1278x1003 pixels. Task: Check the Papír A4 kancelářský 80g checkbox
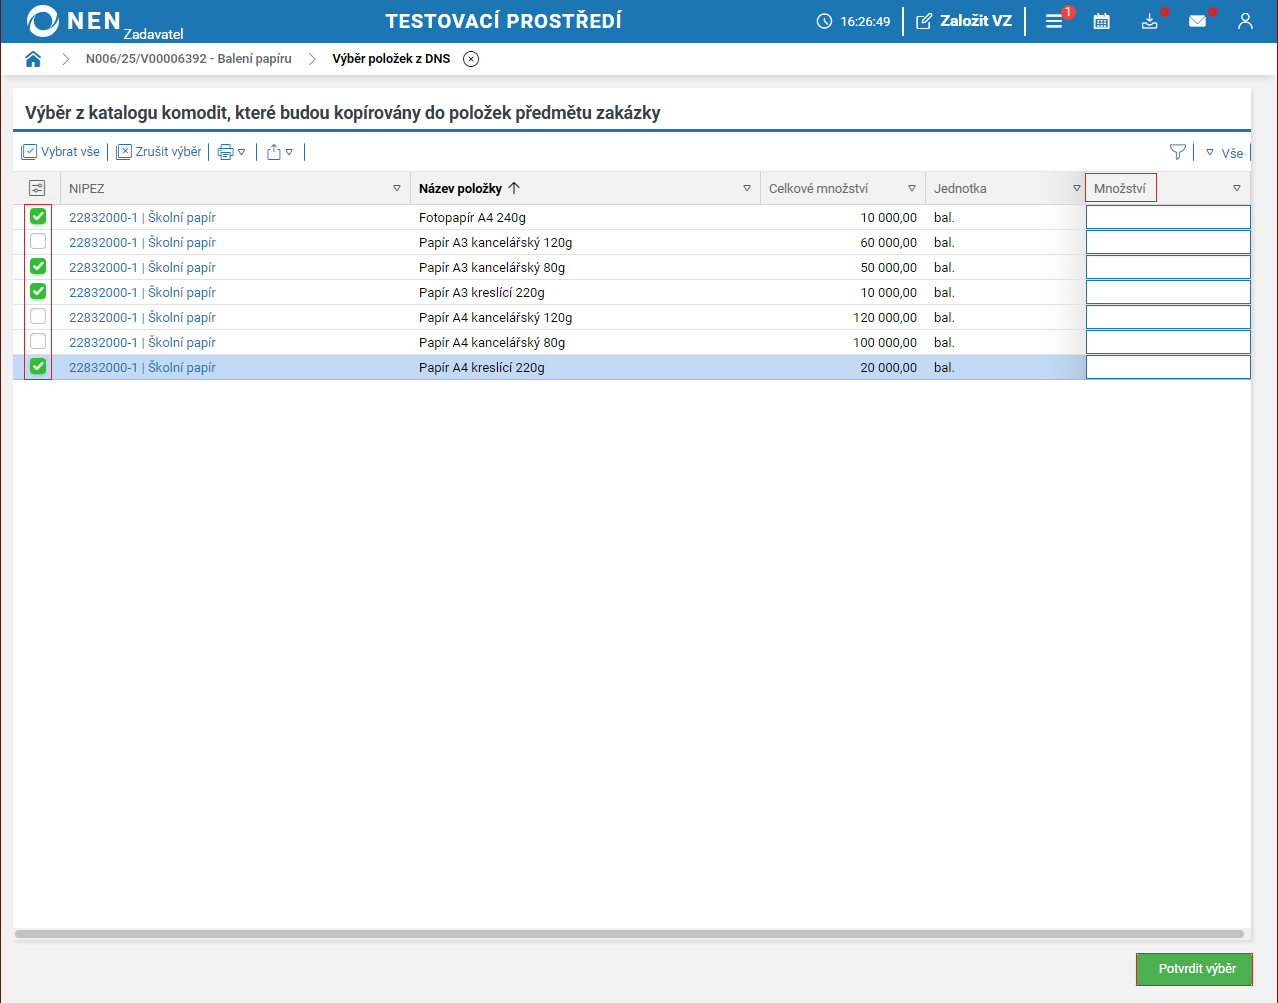pyautogui.click(x=38, y=342)
